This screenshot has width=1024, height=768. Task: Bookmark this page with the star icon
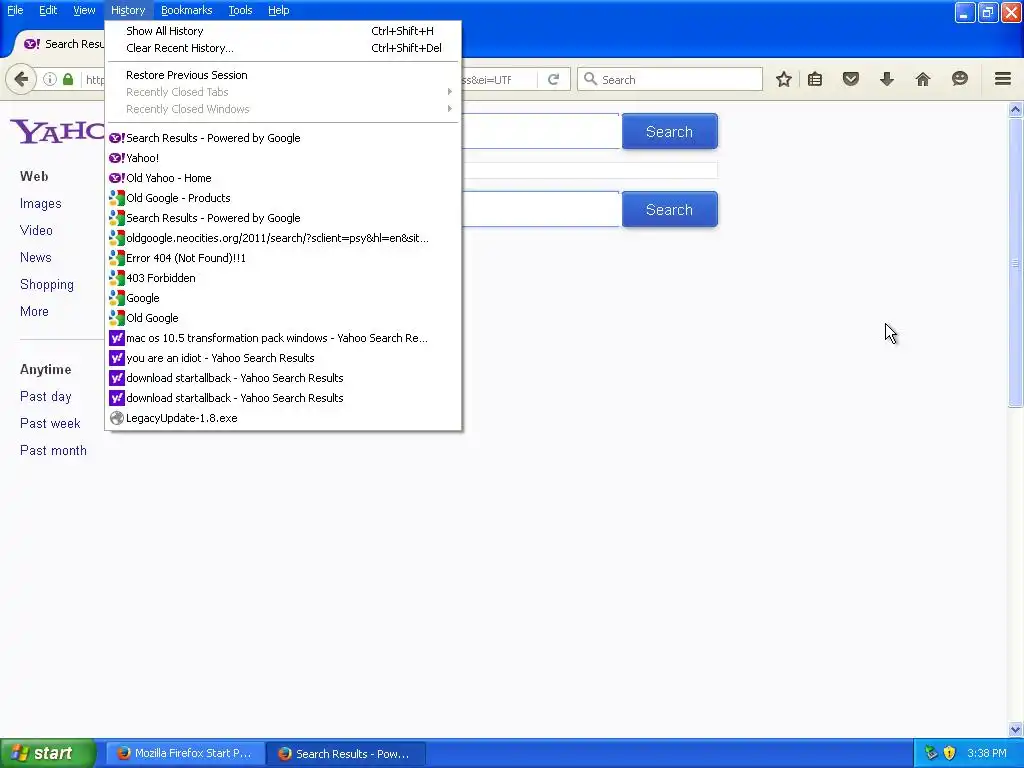[784, 80]
